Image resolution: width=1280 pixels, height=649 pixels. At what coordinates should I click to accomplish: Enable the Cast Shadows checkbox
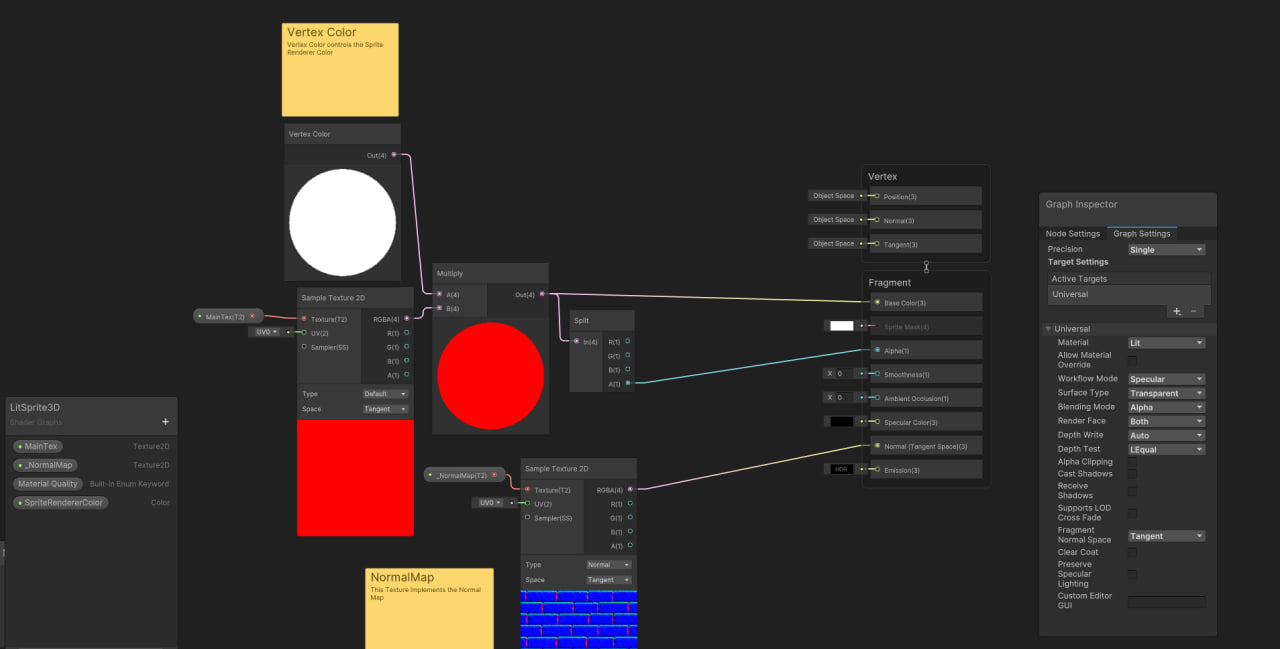pyautogui.click(x=1133, y=473)
